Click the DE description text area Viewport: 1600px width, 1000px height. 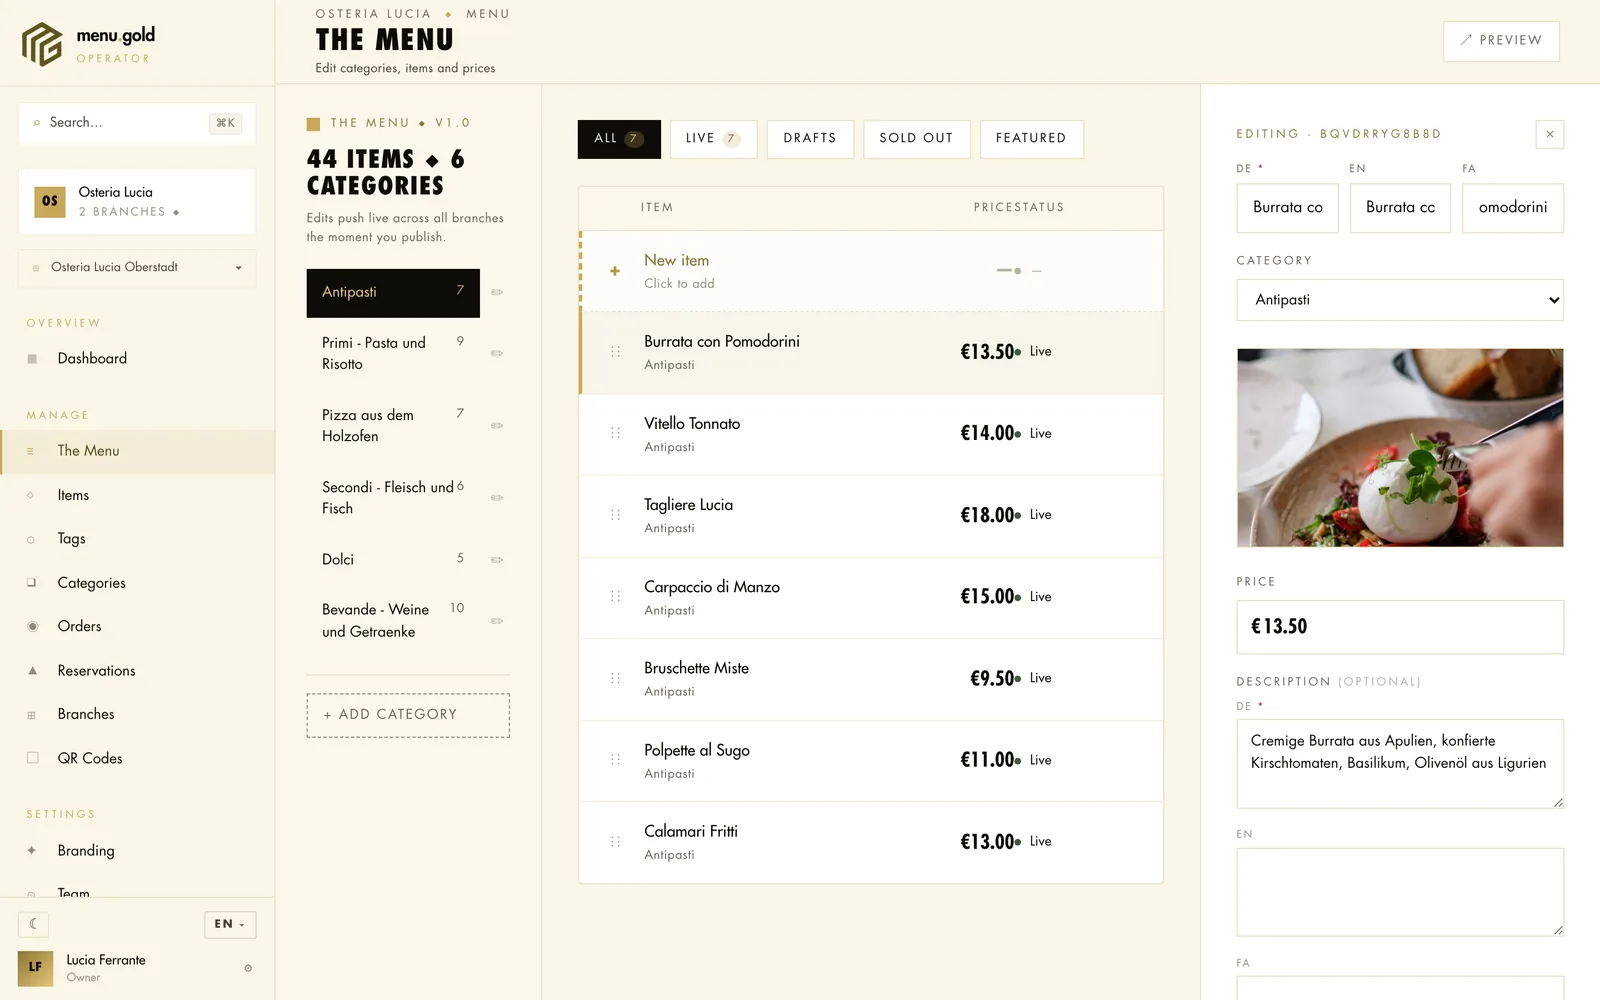pyautogui.click(x=1400, y=763)
